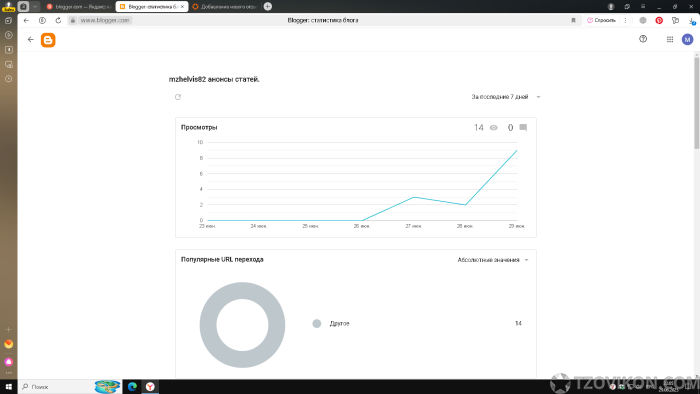The width and height of the screenshot is (700, 394).
Task: Click sidebar plus add icon
Action: (x=8, y=329)
